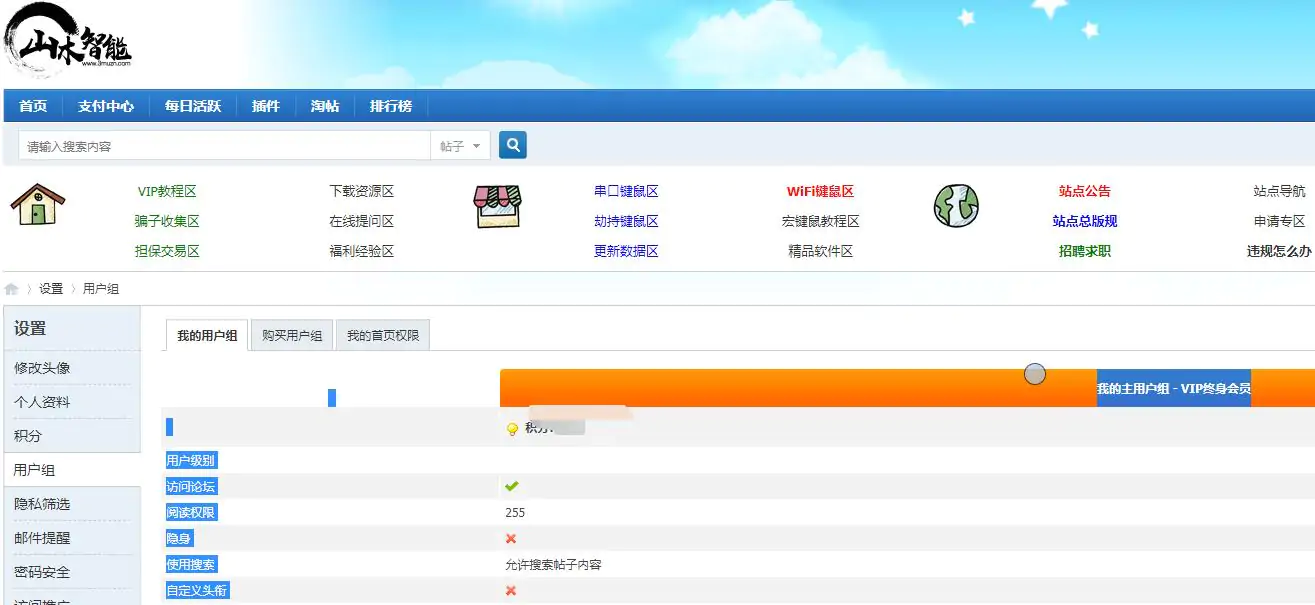Click the red cross in 自定义头衔 row
Screen dimensions: 1315x605
click(511, 590)
